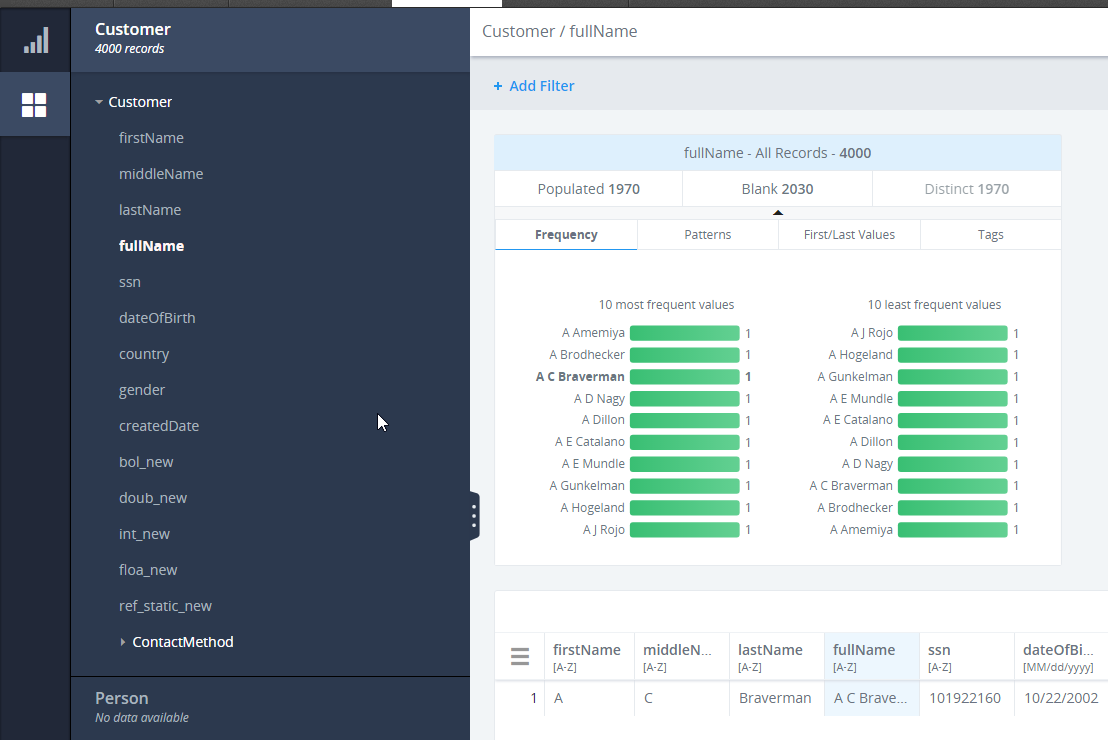Click the 101922160 ssn cell
The width and height of the screenshot is (1108, 740).
tap(965, 698)
